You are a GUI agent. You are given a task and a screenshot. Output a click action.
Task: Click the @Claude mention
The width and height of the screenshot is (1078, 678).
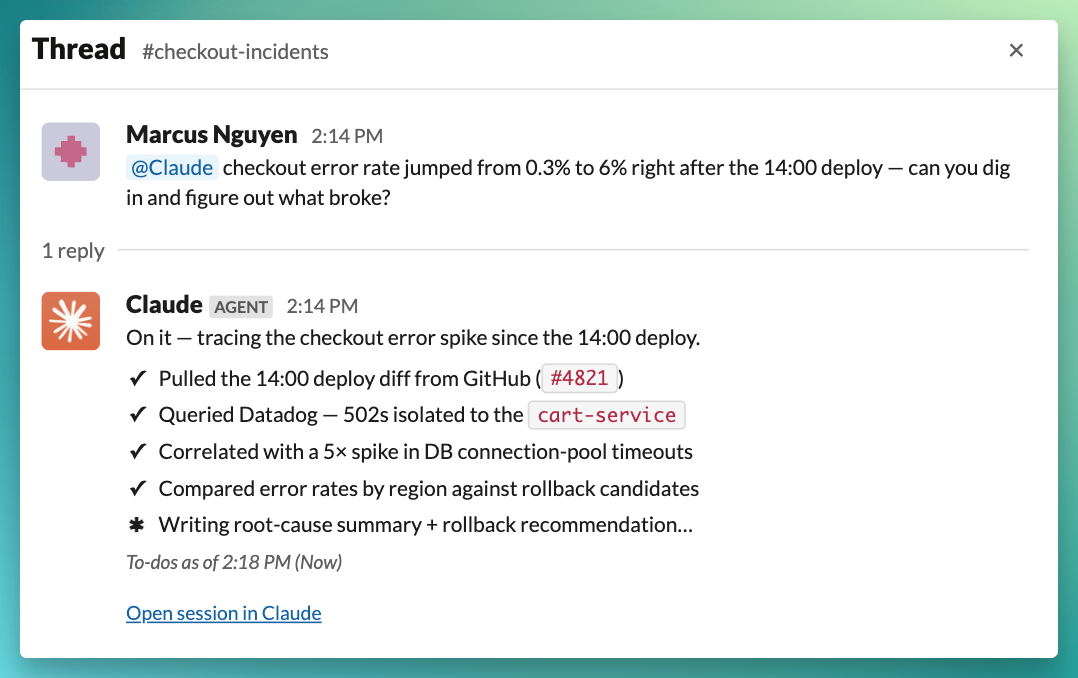pyautogui.click(x=172, y=168)
